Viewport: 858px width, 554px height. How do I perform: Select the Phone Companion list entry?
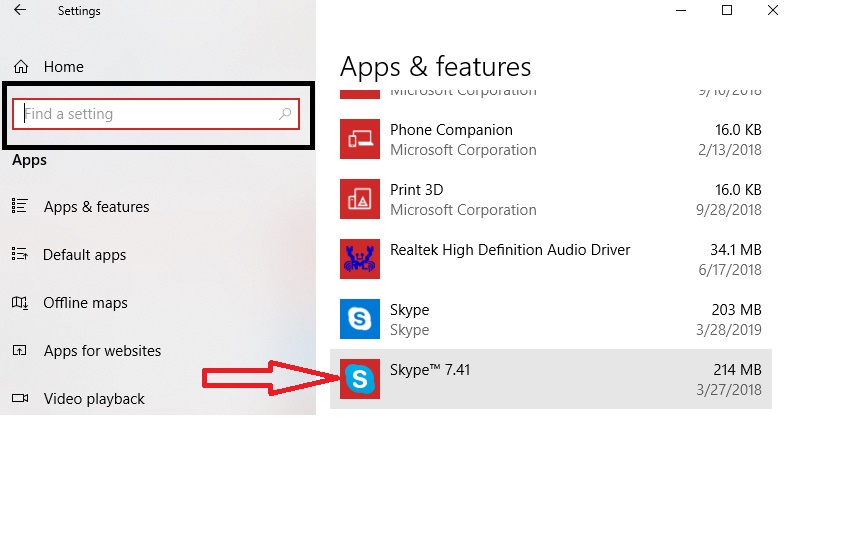[x=550, y=140]
